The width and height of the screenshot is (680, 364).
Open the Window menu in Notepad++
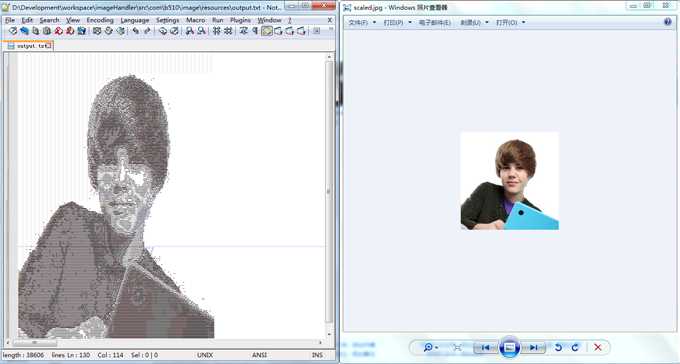269,20
